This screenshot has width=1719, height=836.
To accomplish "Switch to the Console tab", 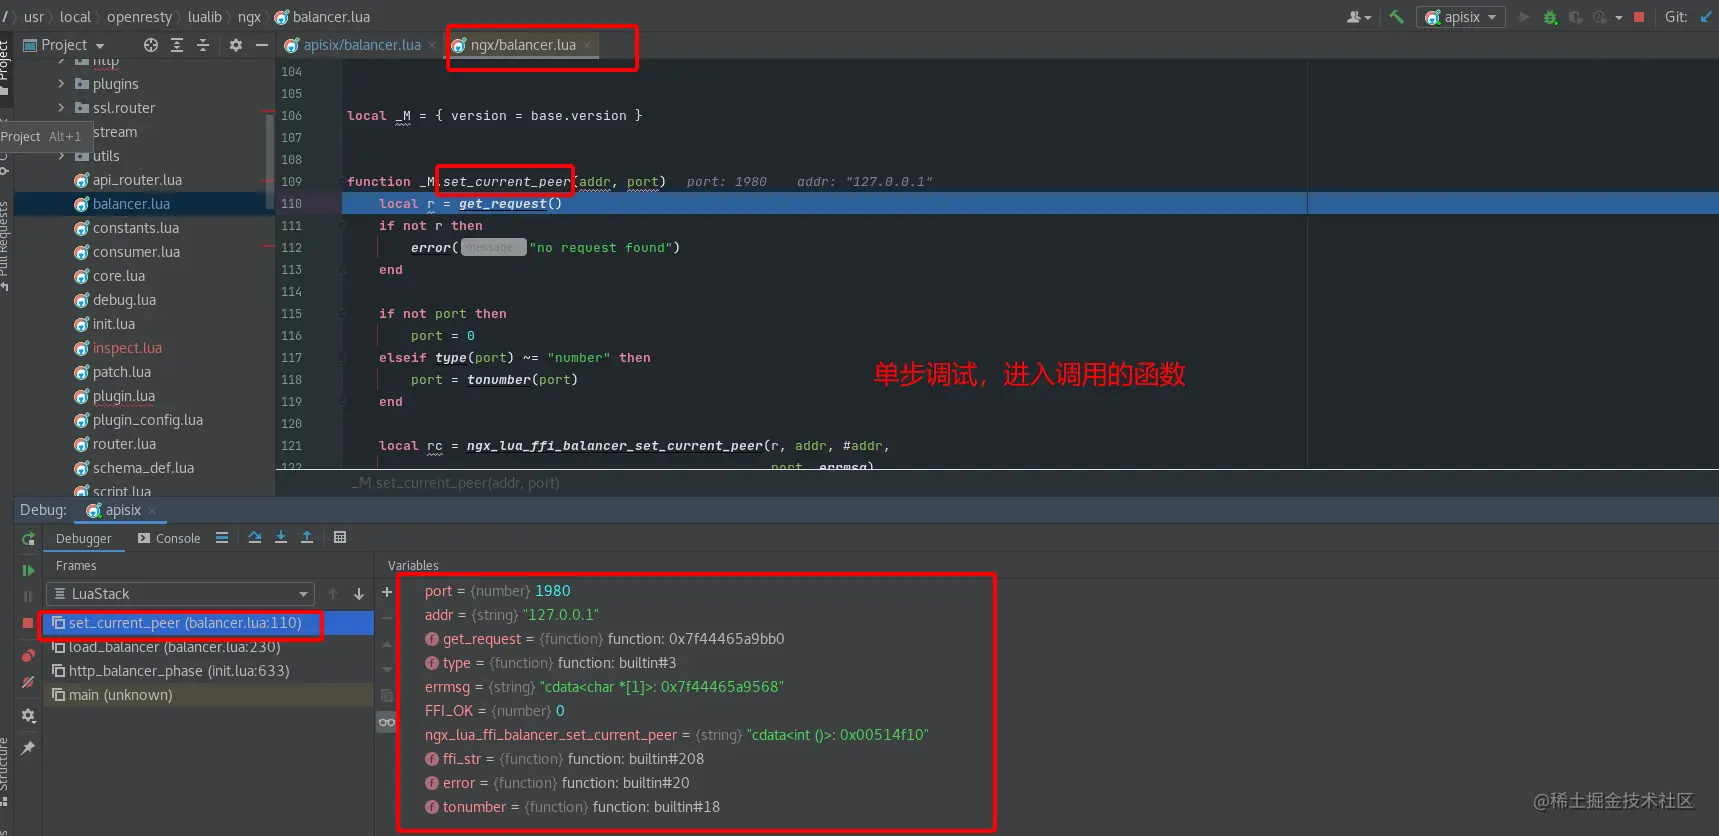I will (169, 539).
